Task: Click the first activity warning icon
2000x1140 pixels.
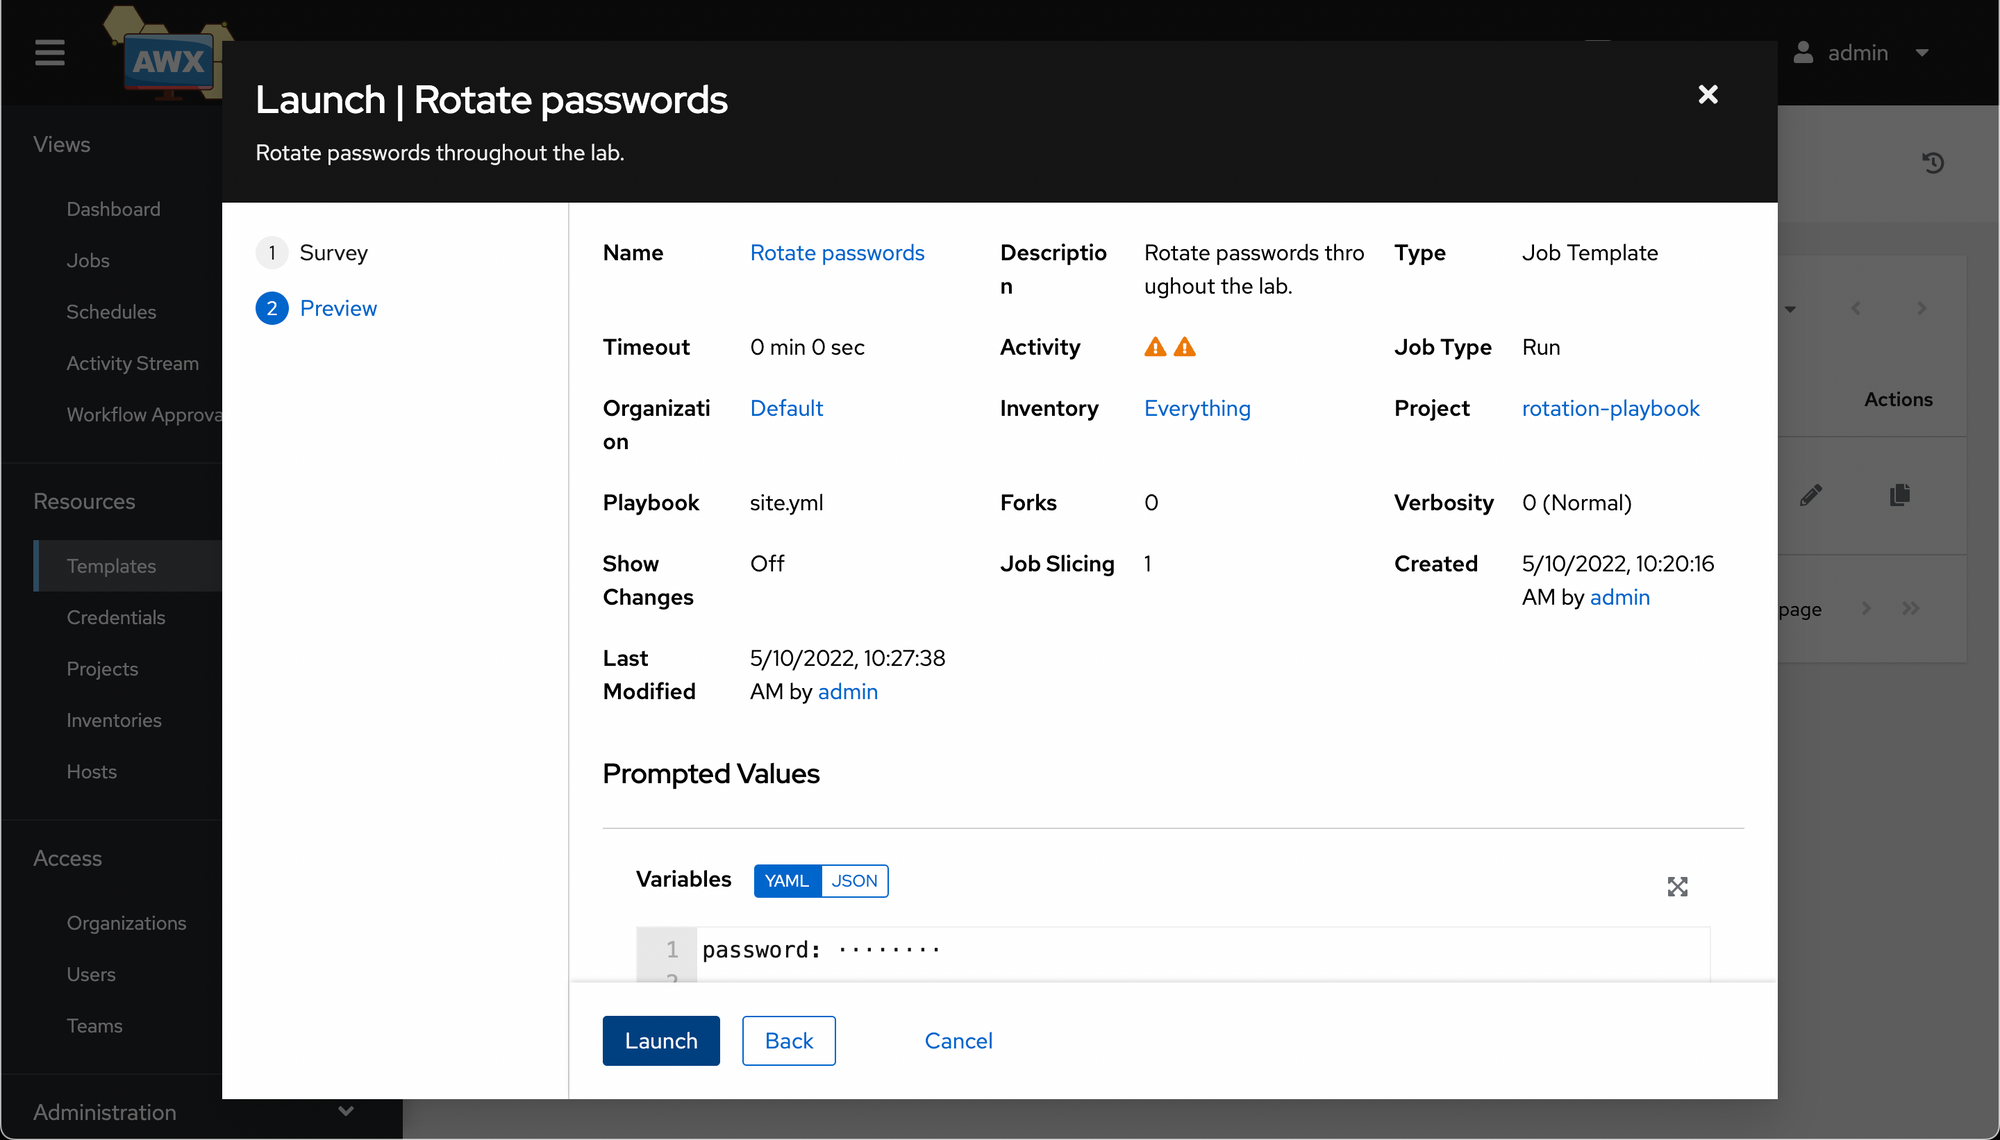Action: pos(1156,347)
